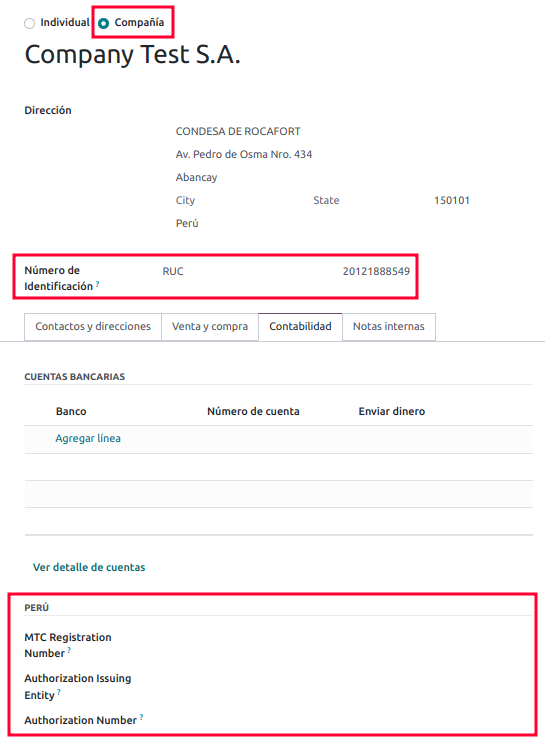545x750 pixels.
Task: Click the Dirección label
Action: [48, 110]
